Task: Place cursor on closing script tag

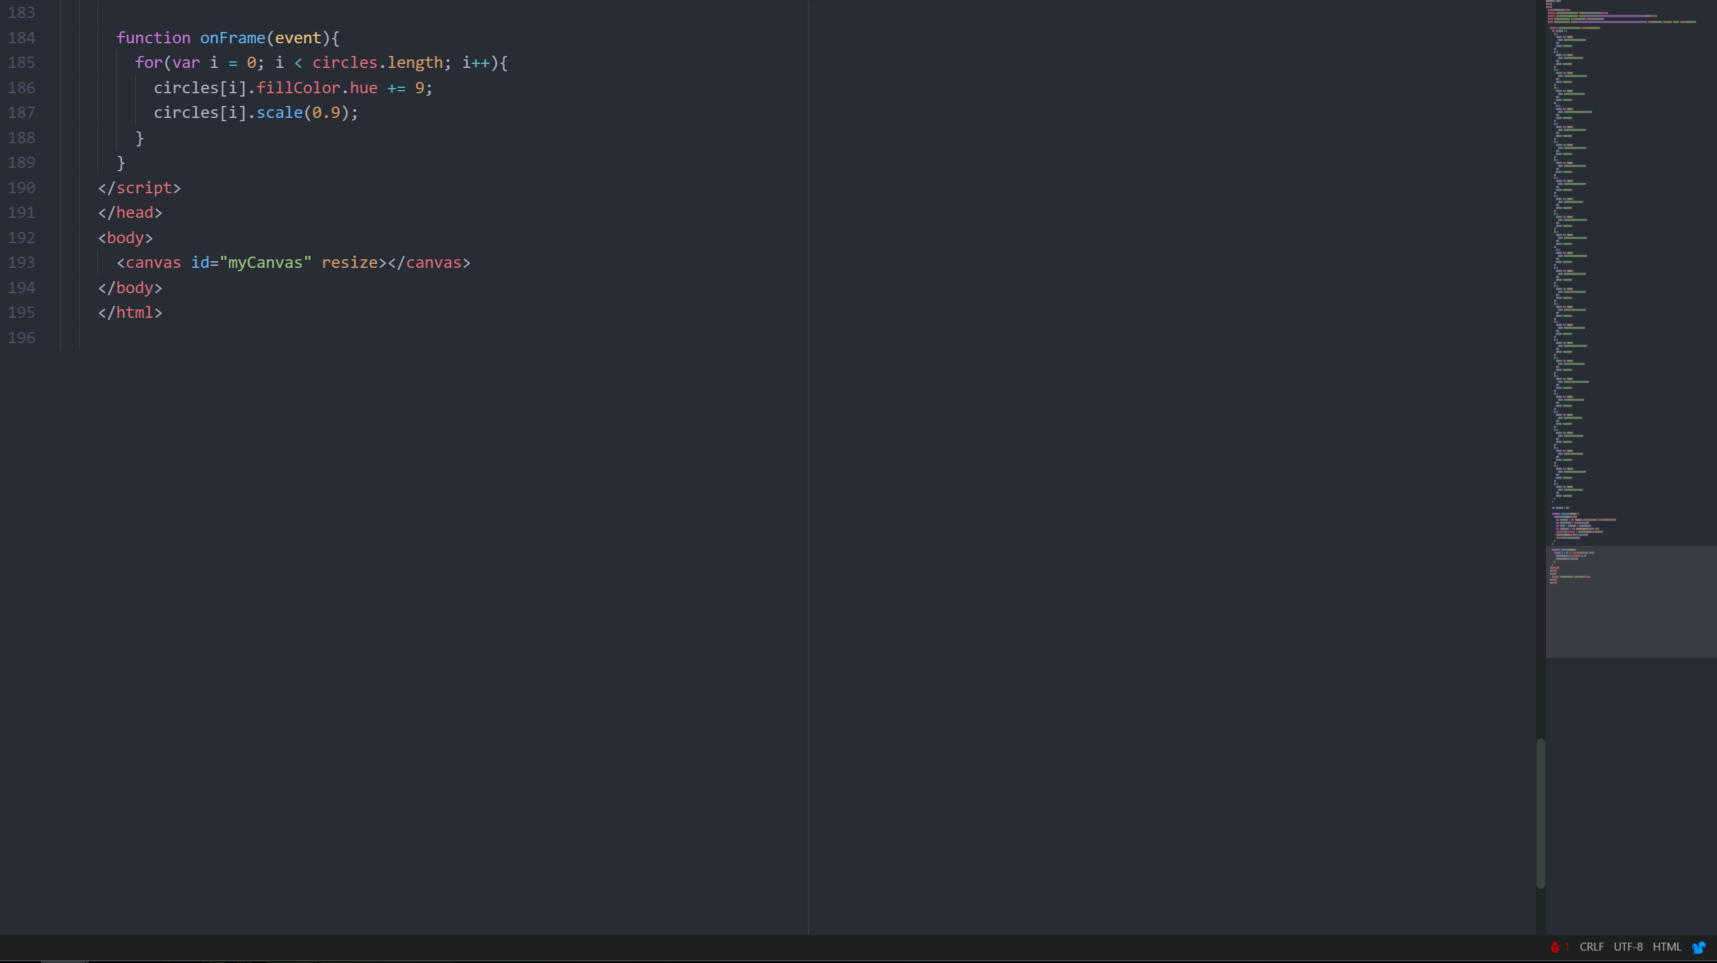Action: (x=139, y=188)
